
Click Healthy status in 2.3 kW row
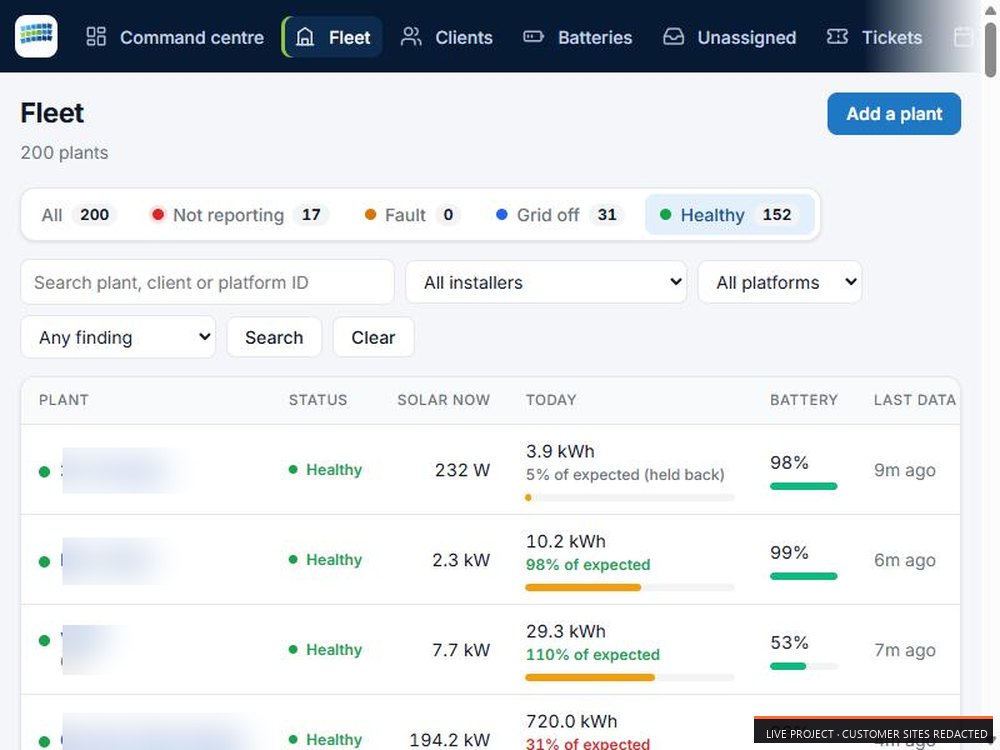click(325, 560)
